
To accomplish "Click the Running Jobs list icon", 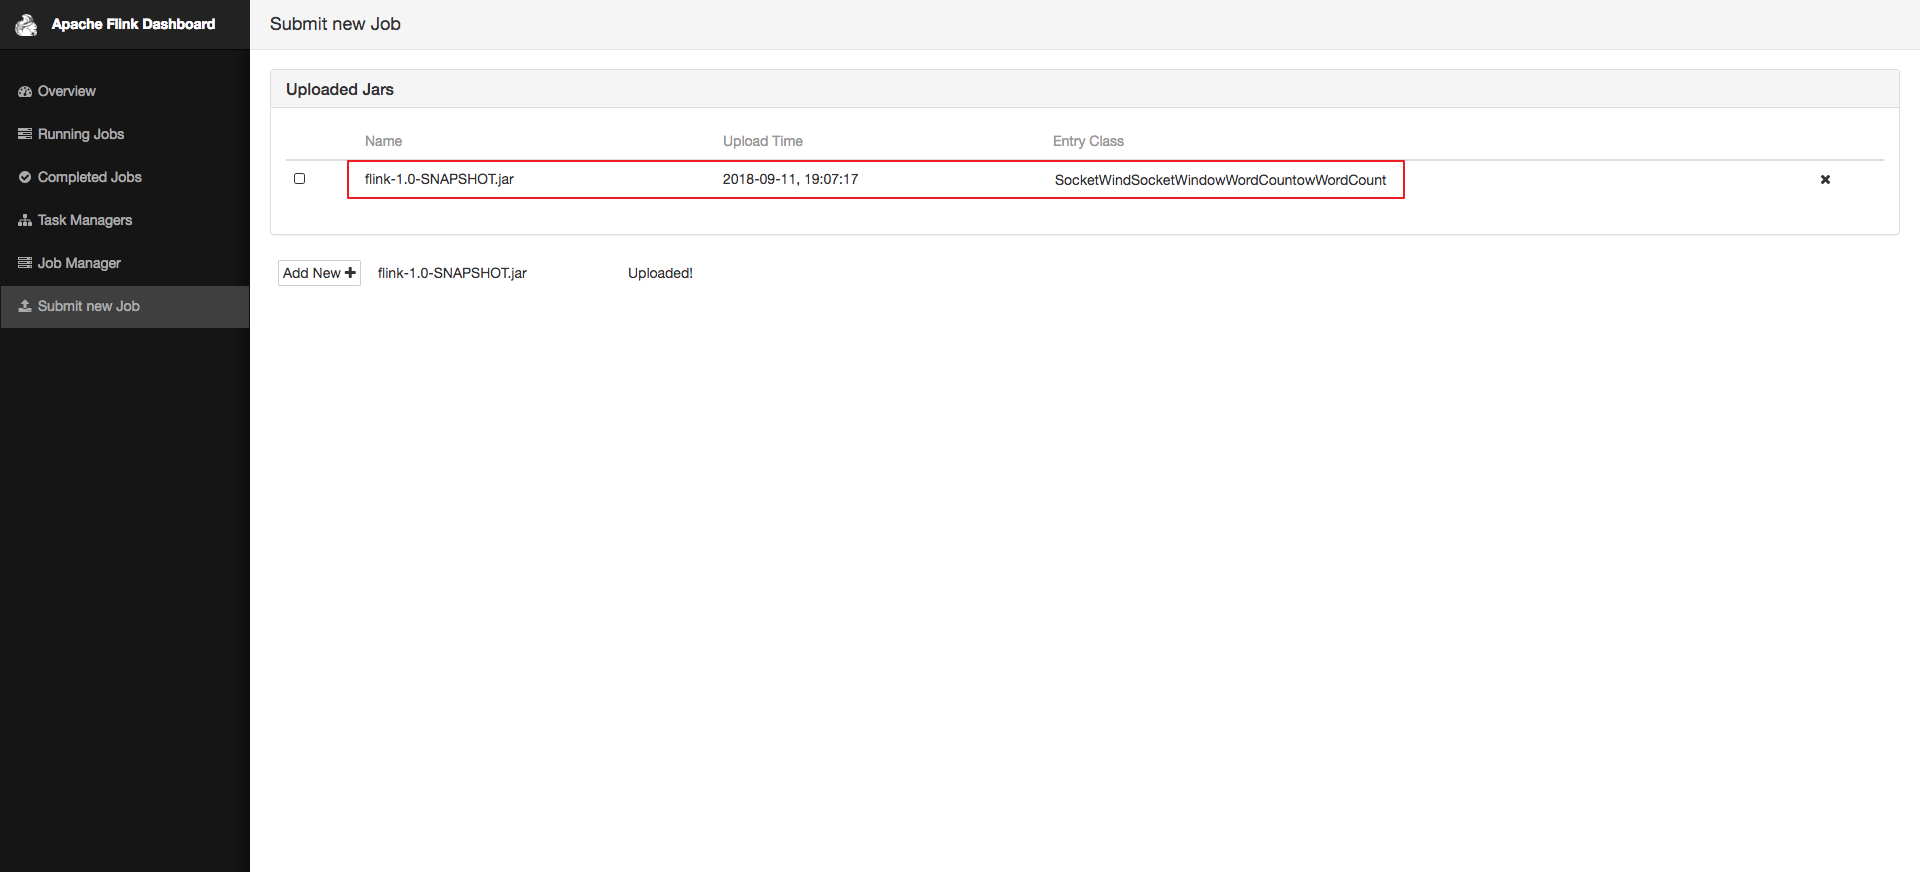I will point(25,134).
